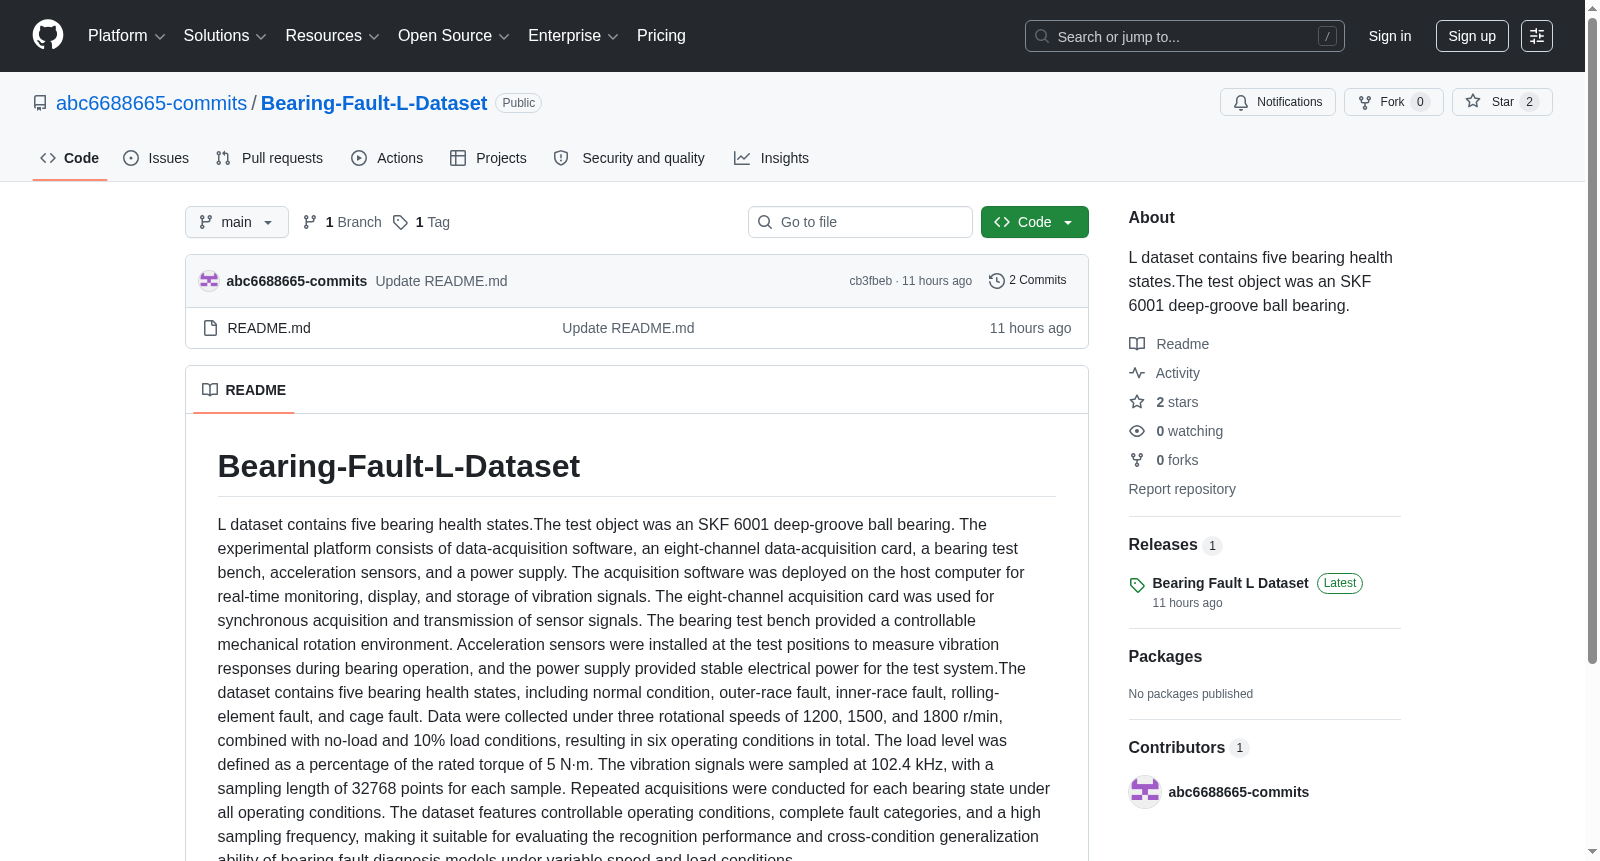Open the README.md file
The width and height of the screenshot is (1600, 861).
click(x=269, y=328)
